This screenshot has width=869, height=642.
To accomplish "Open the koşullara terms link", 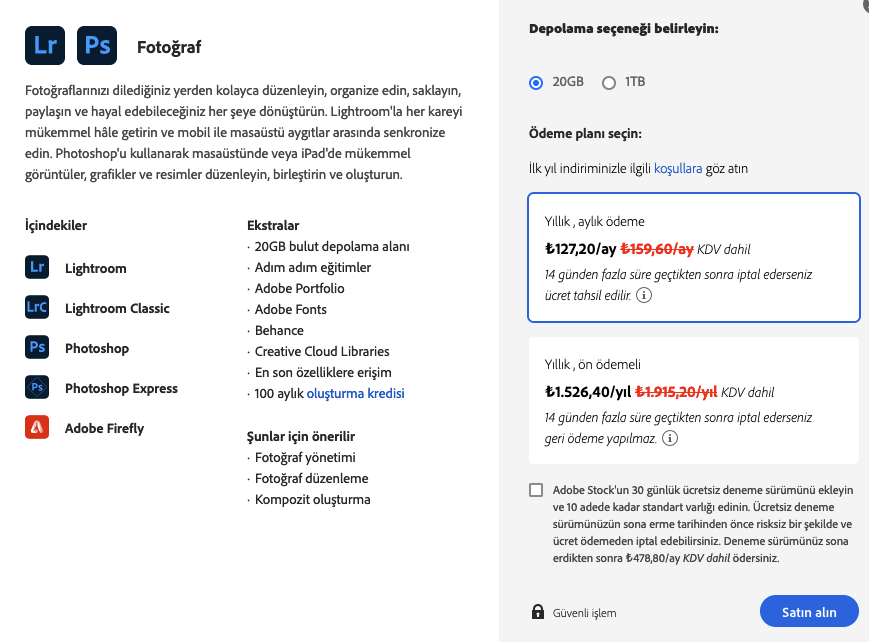I will point(678,169).
